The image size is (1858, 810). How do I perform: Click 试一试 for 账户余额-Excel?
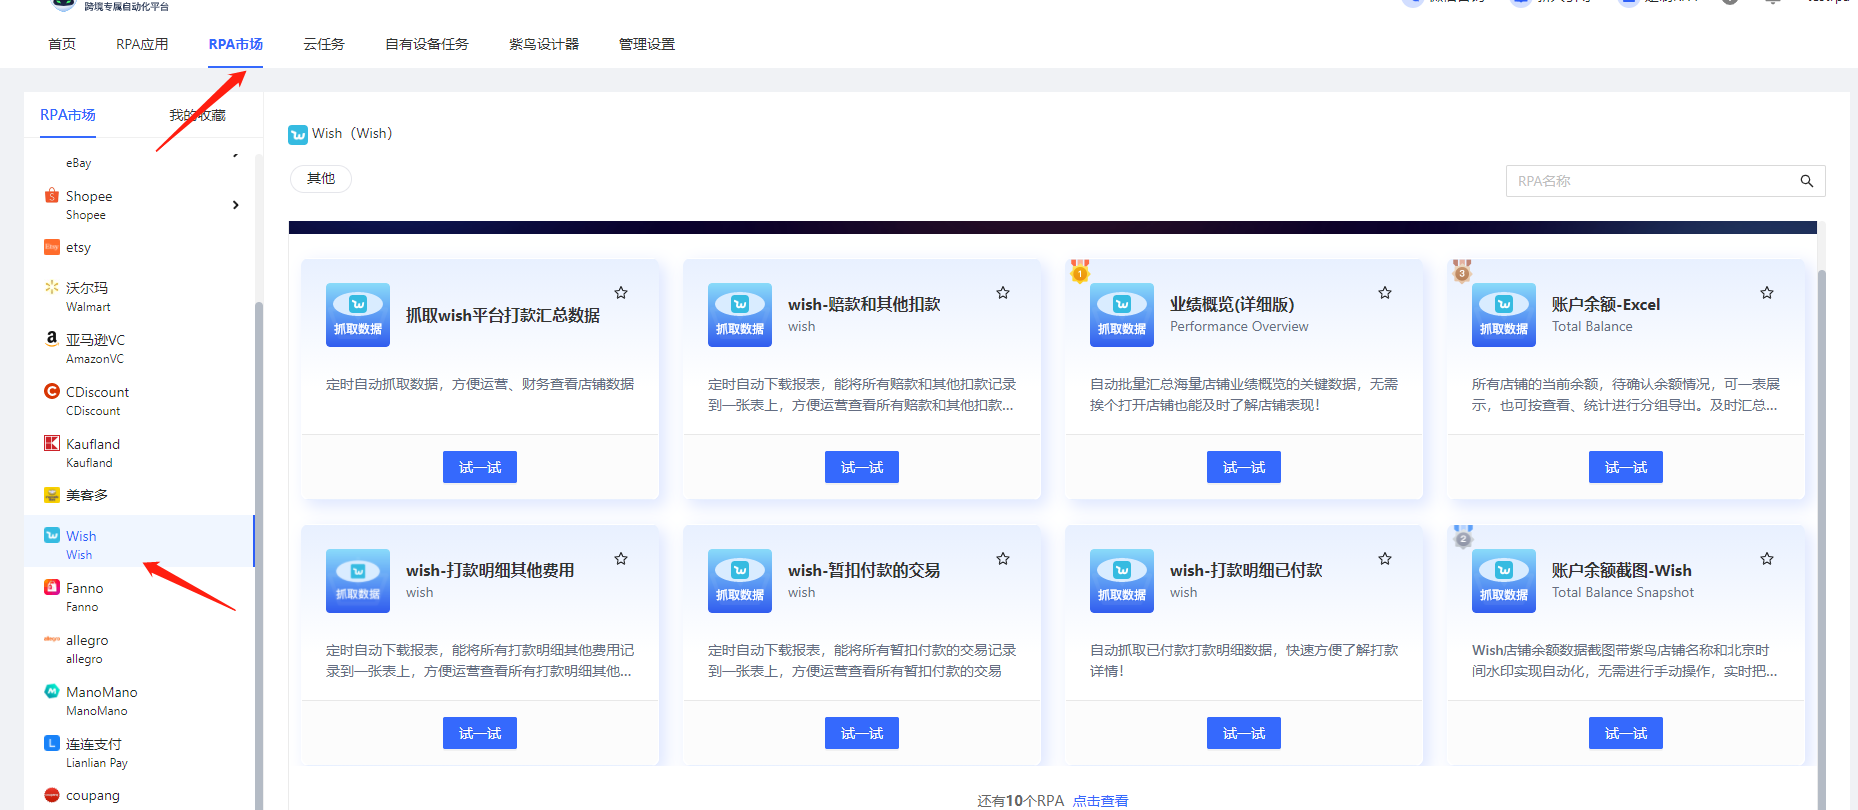point(1626,467)
